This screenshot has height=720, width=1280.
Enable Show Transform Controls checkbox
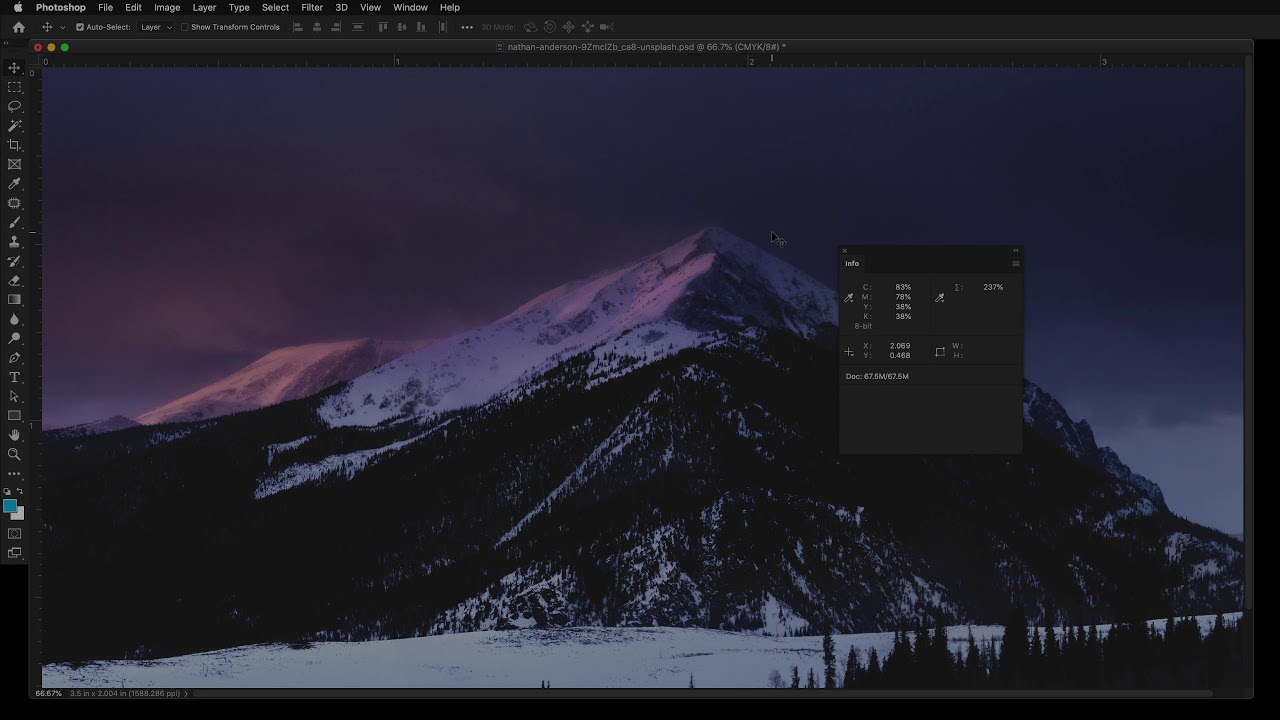(185, 27)
